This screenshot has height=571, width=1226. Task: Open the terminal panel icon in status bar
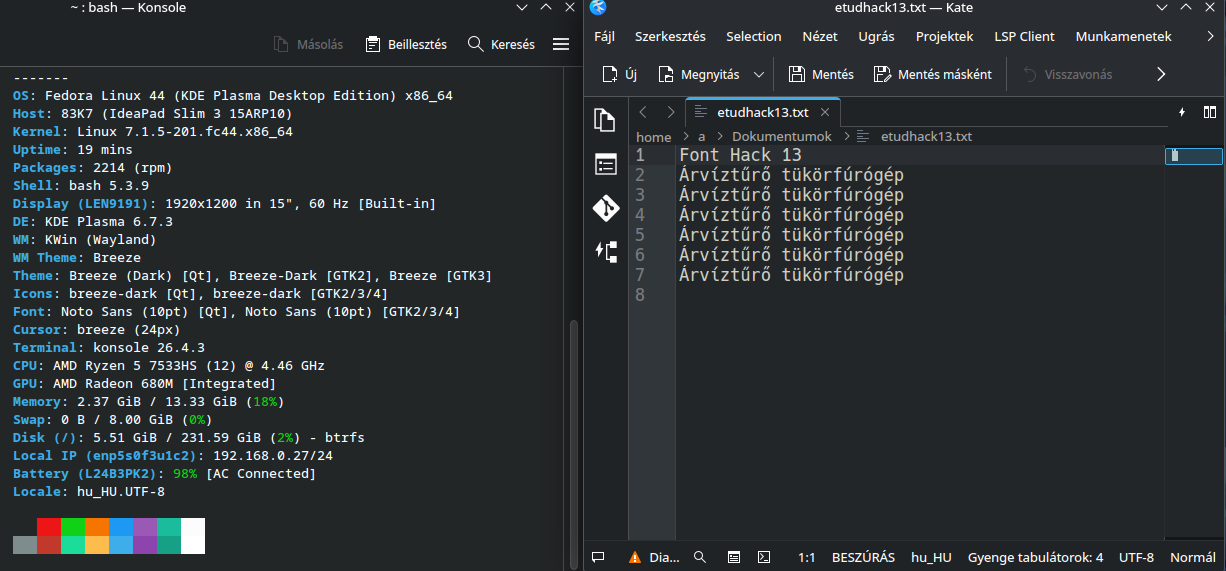(x=763, y=557)
